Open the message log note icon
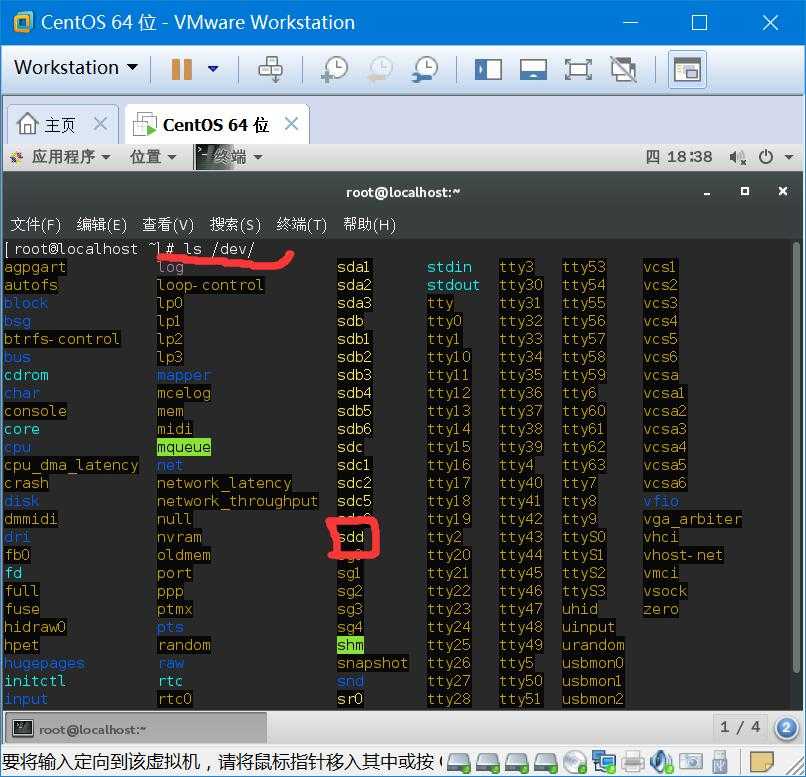806x777 pixels. point(762,762)
